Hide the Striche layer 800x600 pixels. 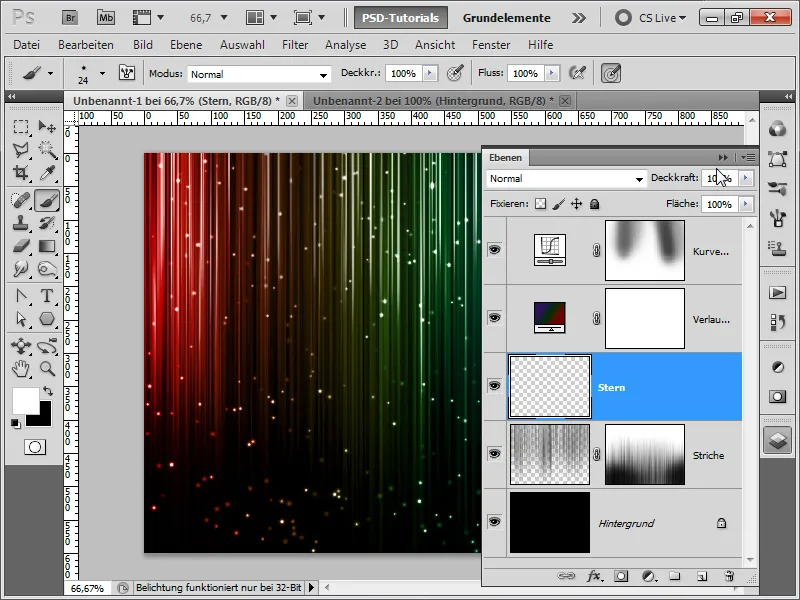coord(494,454)
